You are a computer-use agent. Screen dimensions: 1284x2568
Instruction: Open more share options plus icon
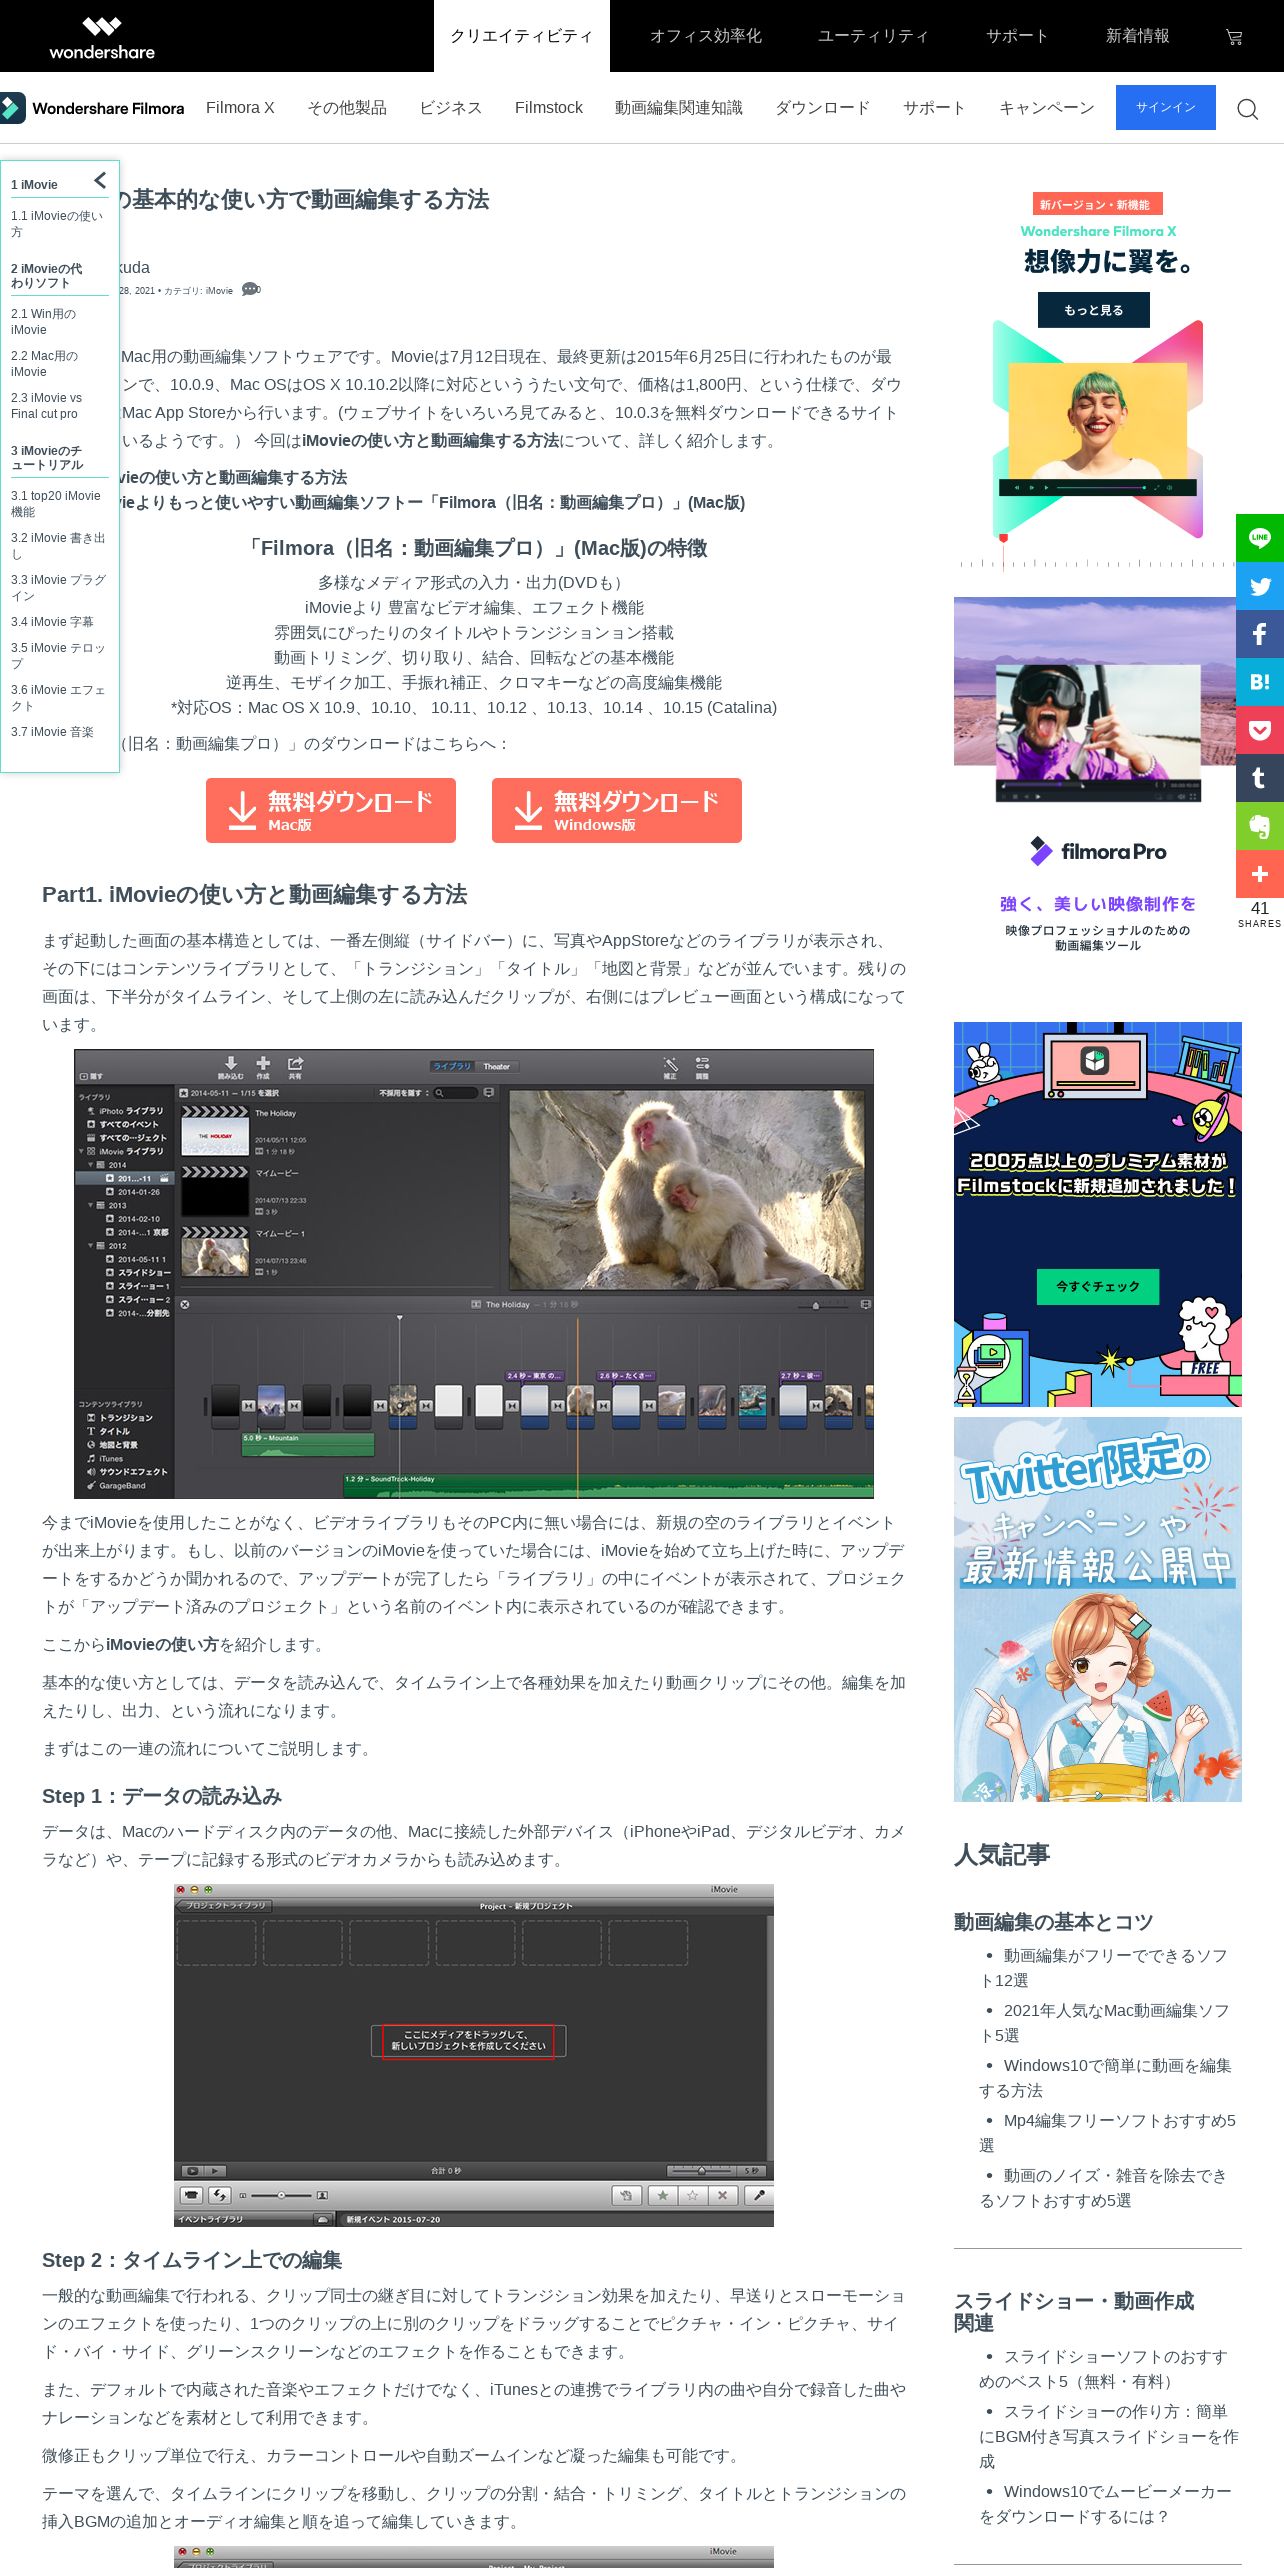[x=1260, y=874]
